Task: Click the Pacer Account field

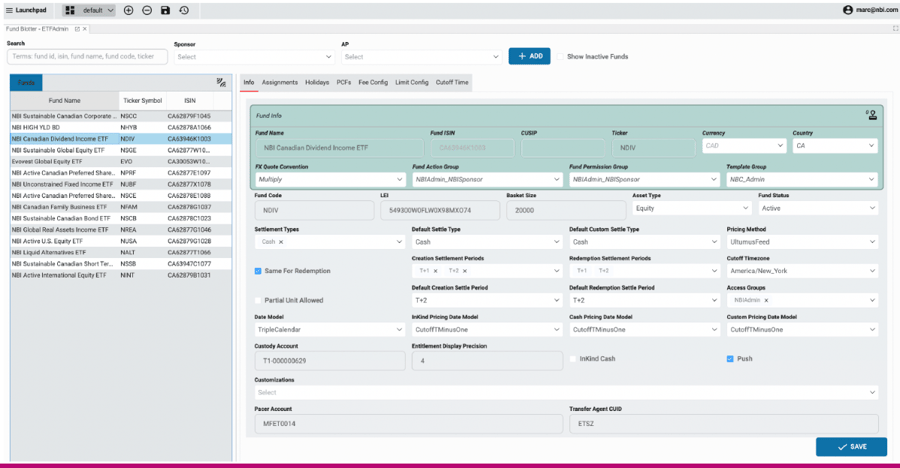Action: click(408, 424)
